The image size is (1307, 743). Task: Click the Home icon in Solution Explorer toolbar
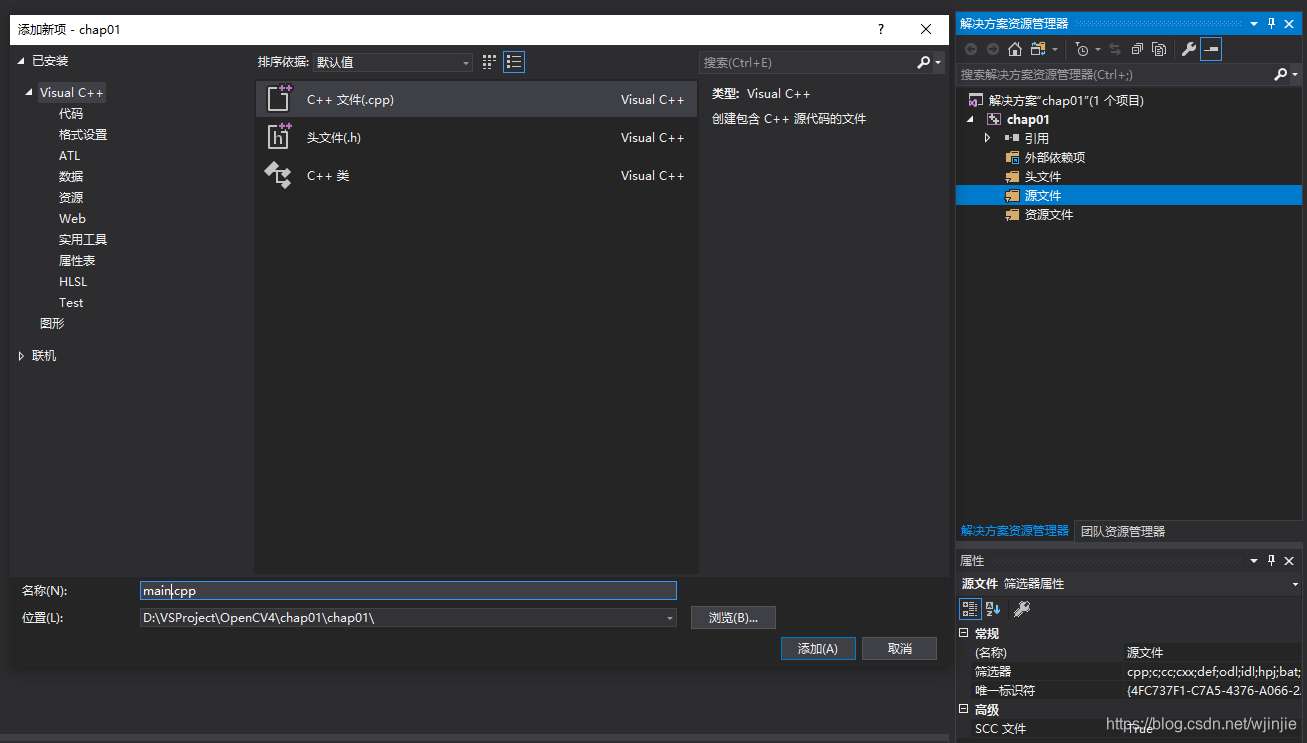(1015, 49)
